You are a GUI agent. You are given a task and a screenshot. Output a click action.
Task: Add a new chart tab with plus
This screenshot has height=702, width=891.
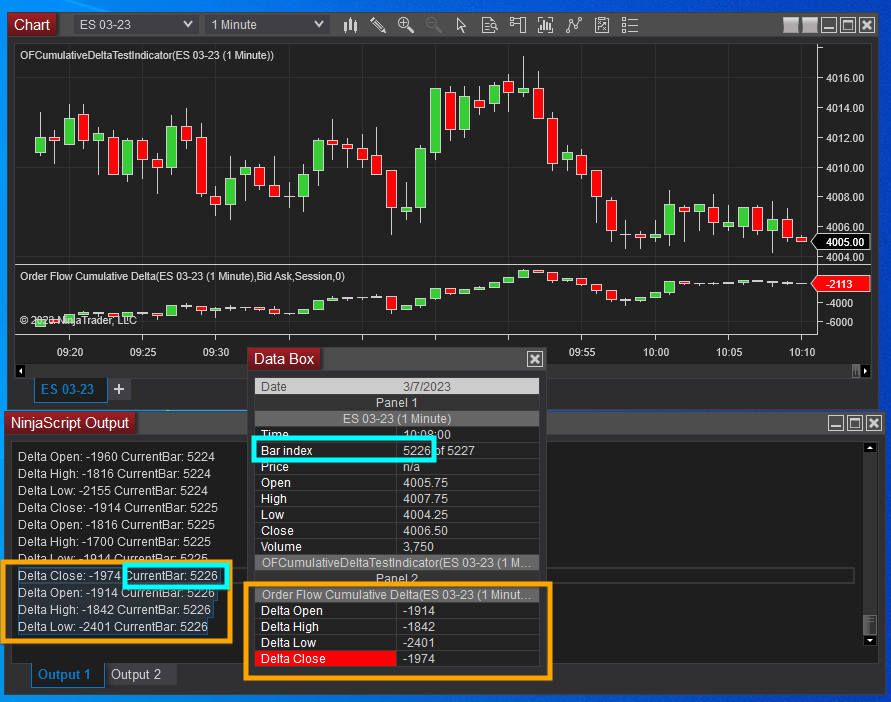[119, 389]
